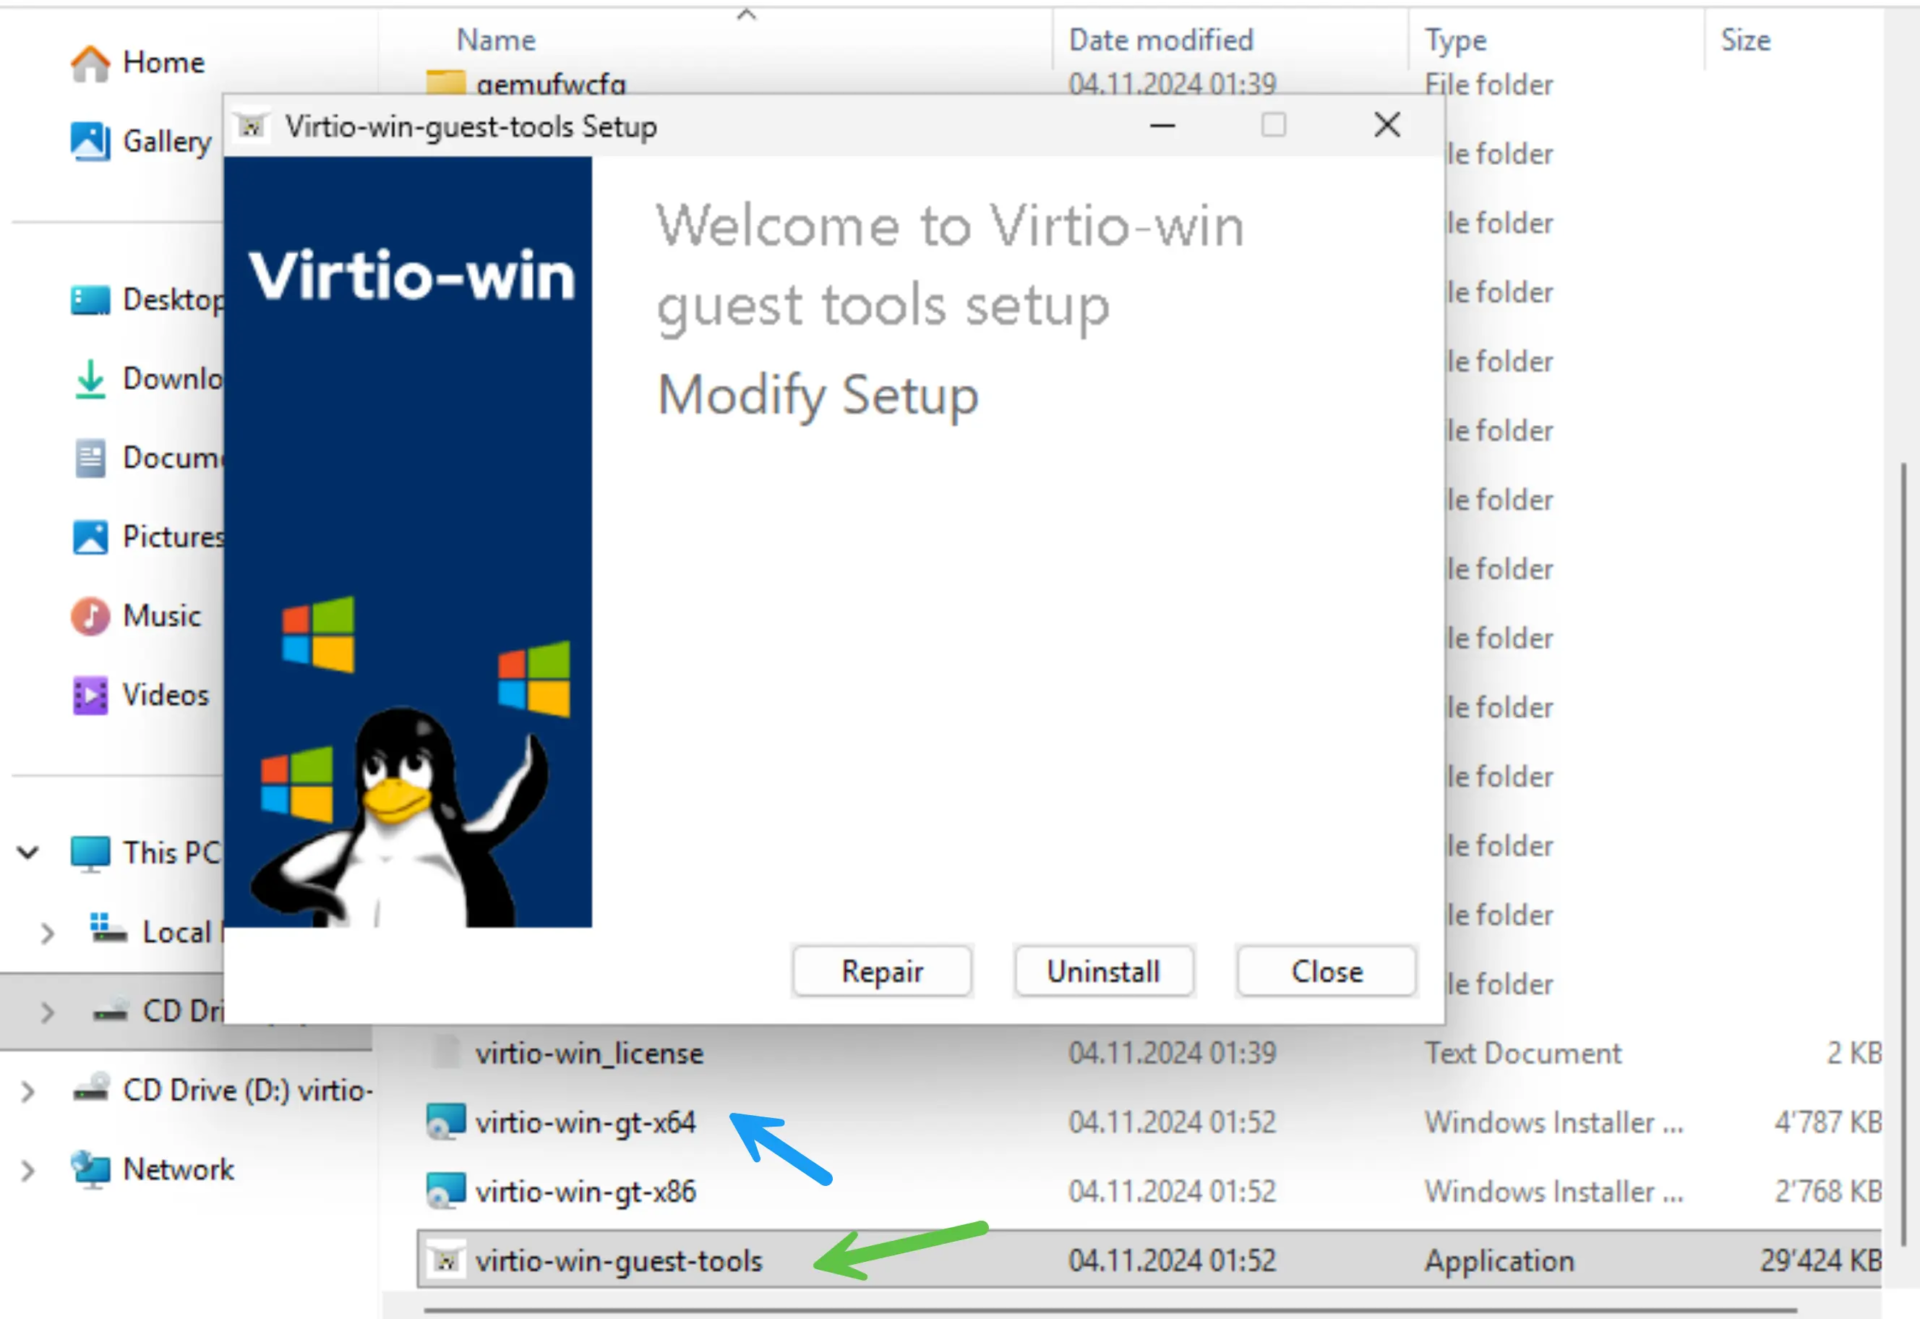Click the Home icon in sidebar
The width and height of the screenshot is (1920, 1319).
(90, 63)
